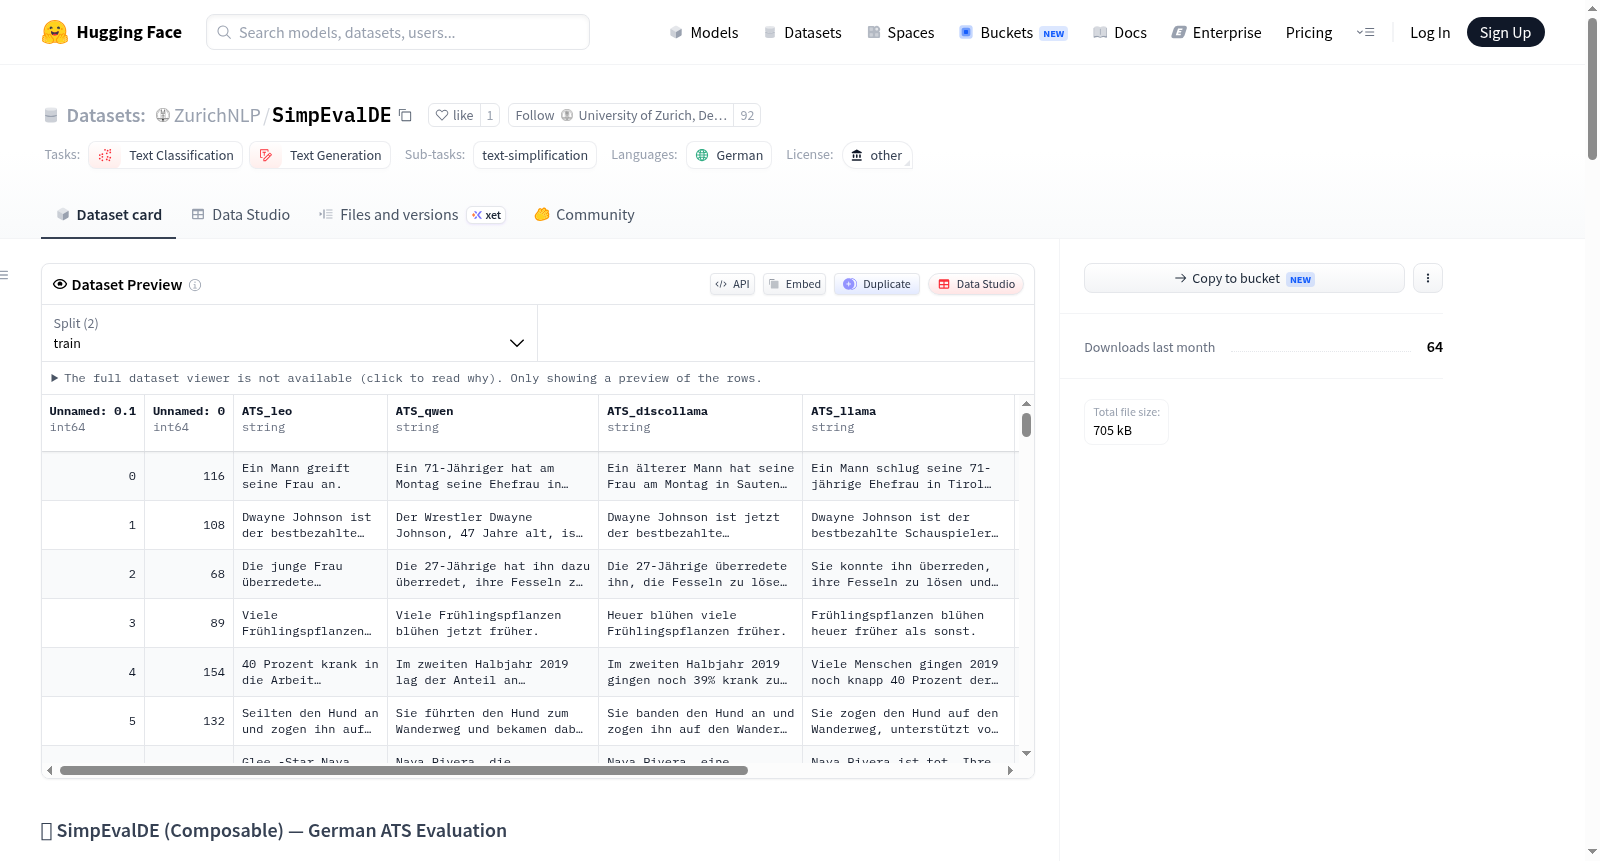Open the Files and versions tab
Viewport: 1600px width, 861px height.
411,215
